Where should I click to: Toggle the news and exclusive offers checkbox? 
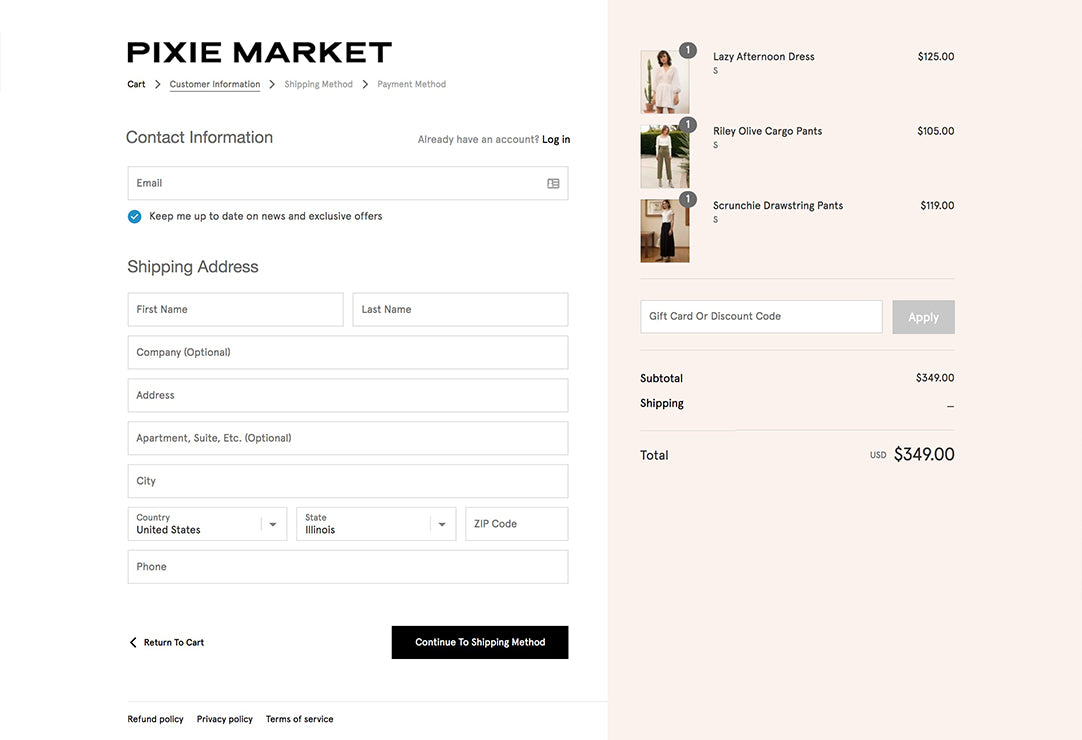click(x=135, y=217)
